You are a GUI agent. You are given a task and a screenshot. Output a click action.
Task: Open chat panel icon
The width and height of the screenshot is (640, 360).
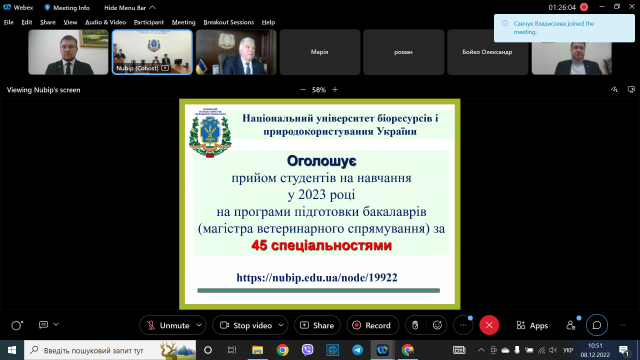pyautogui.click(x=597, y=325)
